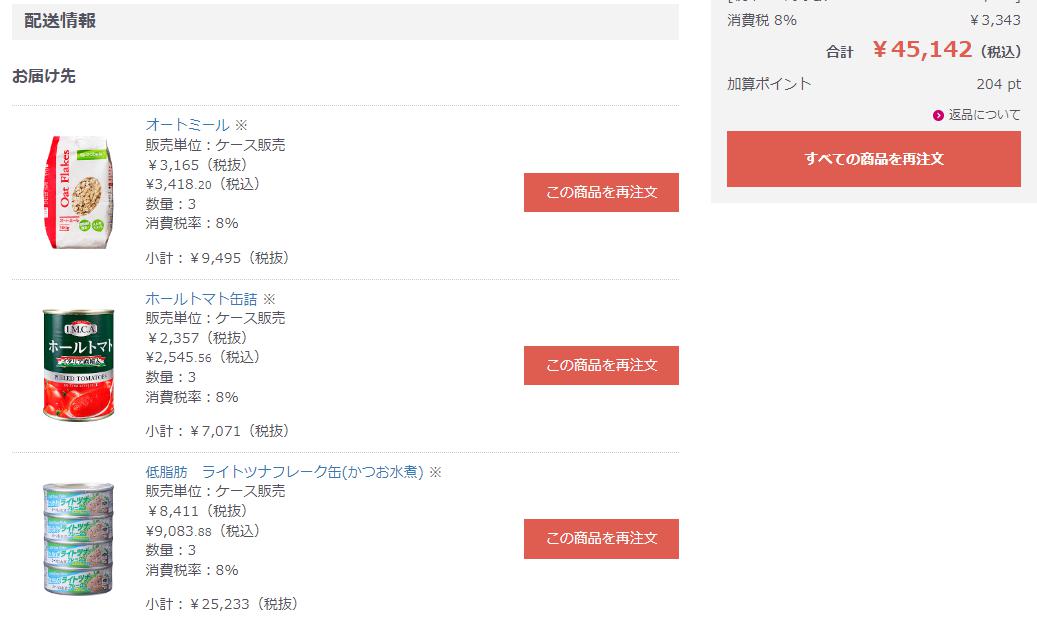
Task: Open the 返品について link
Action: pyautogui.click(x=984, y=115)
